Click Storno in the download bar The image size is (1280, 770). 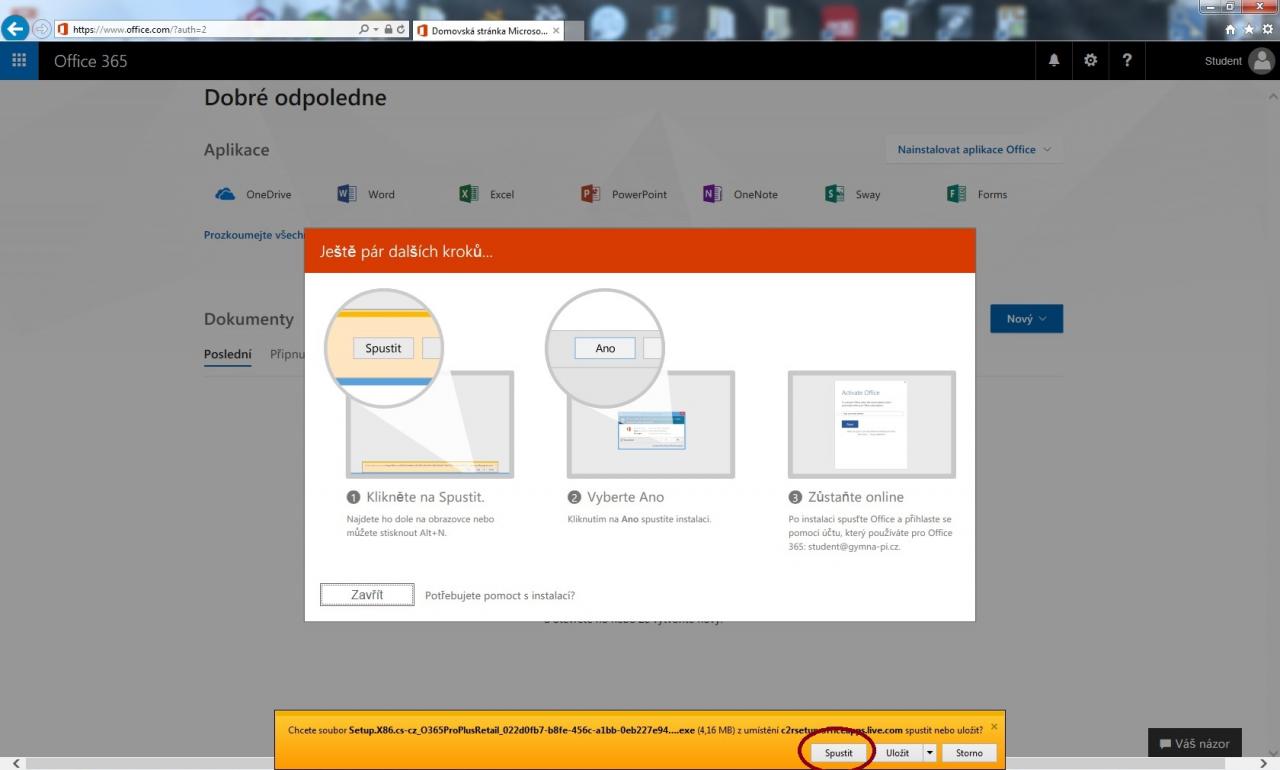tap(969, 753)
